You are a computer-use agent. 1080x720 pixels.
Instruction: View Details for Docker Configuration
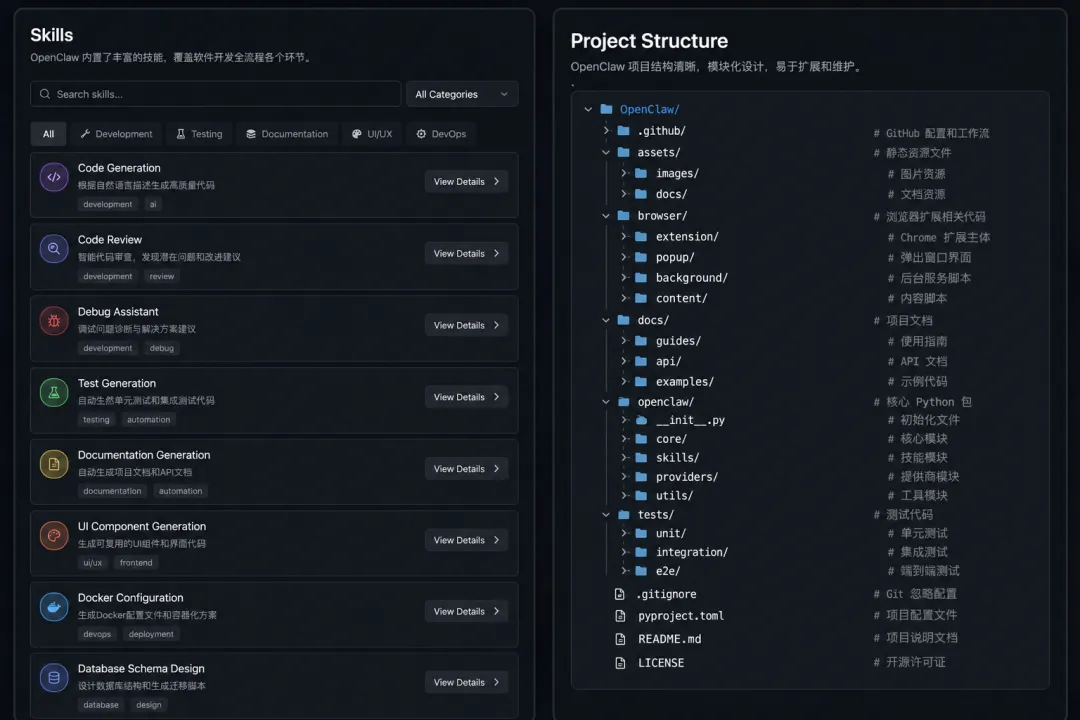(x=466, y=611)
